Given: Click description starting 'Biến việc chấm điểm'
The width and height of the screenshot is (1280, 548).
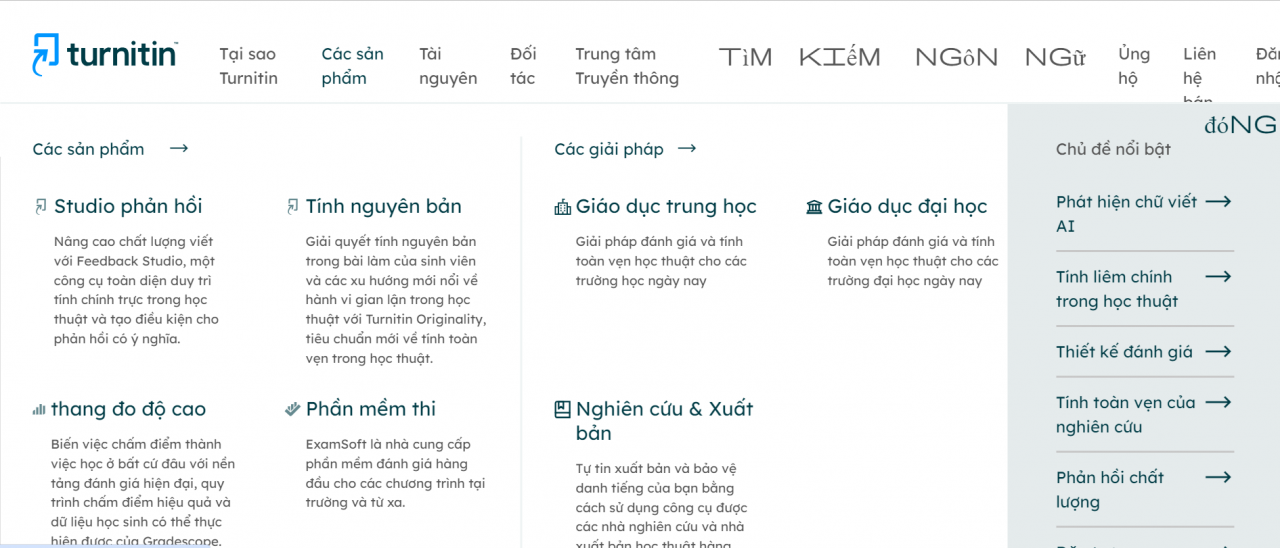Looking at the screenshot, I should tap(143, 492).
